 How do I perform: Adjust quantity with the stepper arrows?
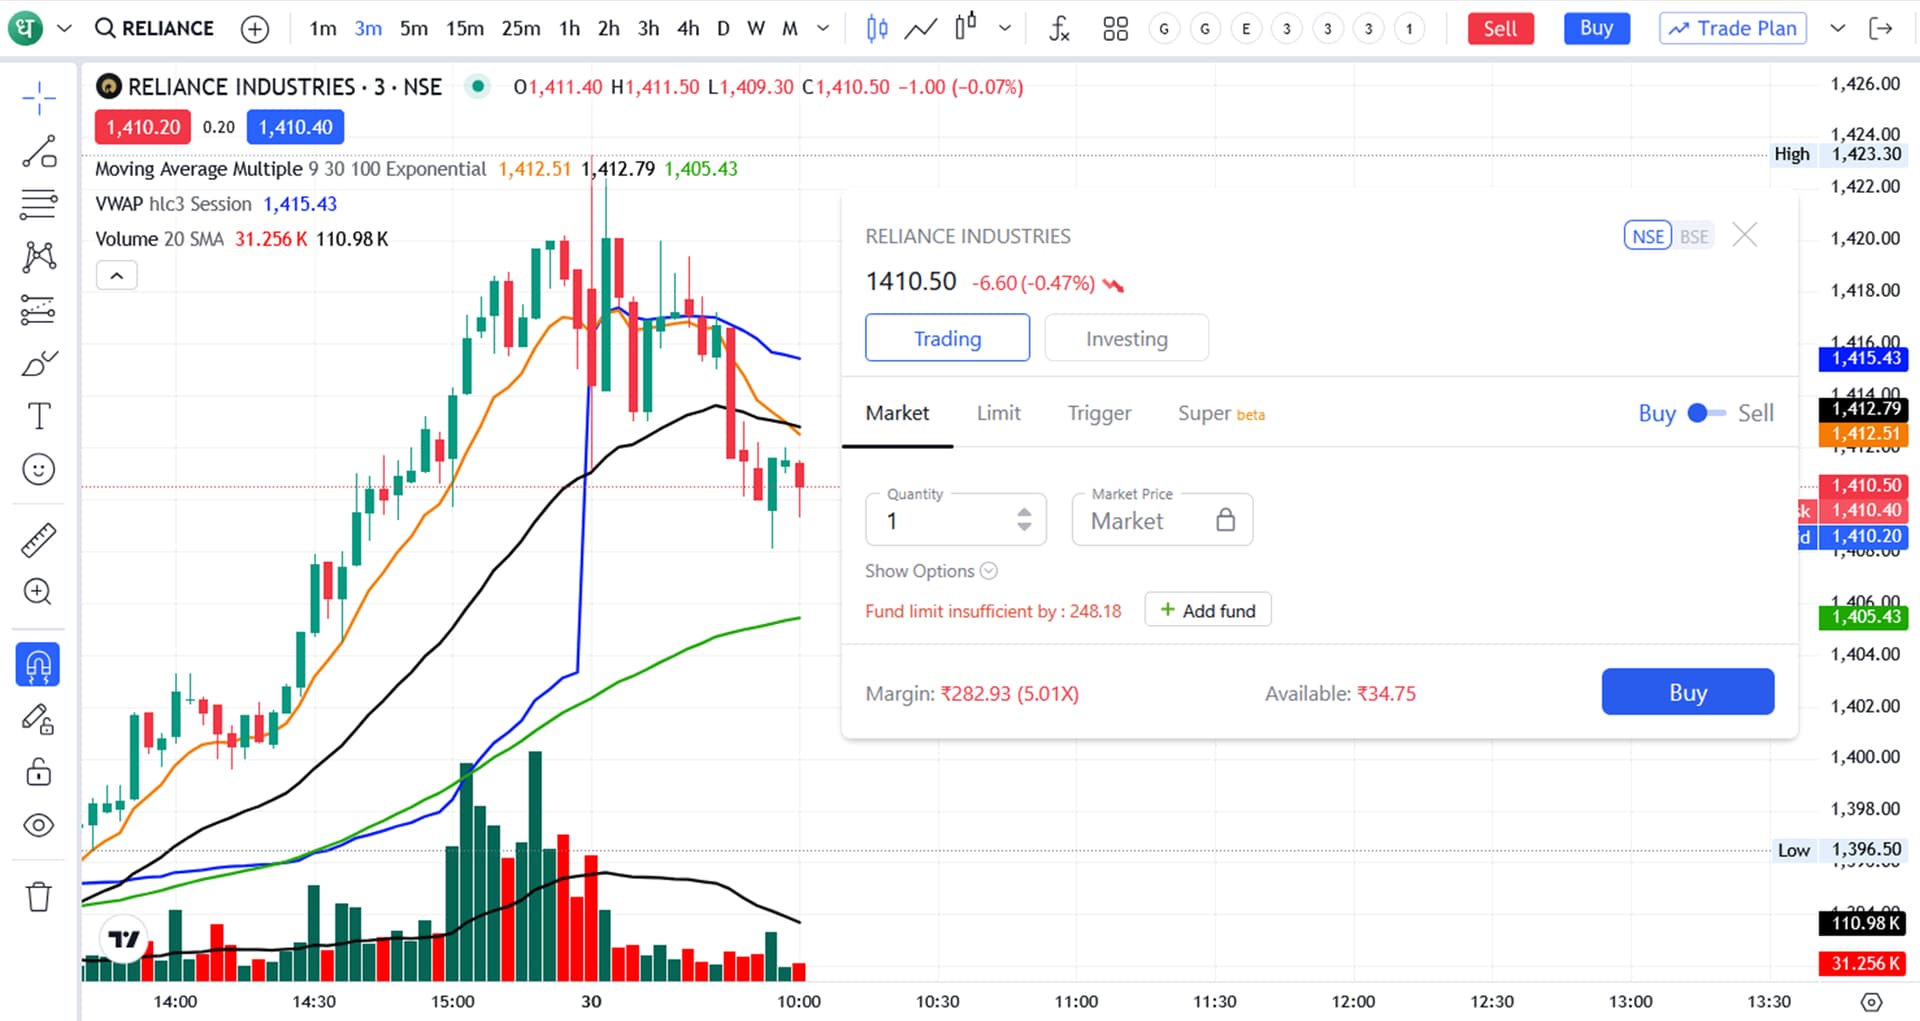1024,520
